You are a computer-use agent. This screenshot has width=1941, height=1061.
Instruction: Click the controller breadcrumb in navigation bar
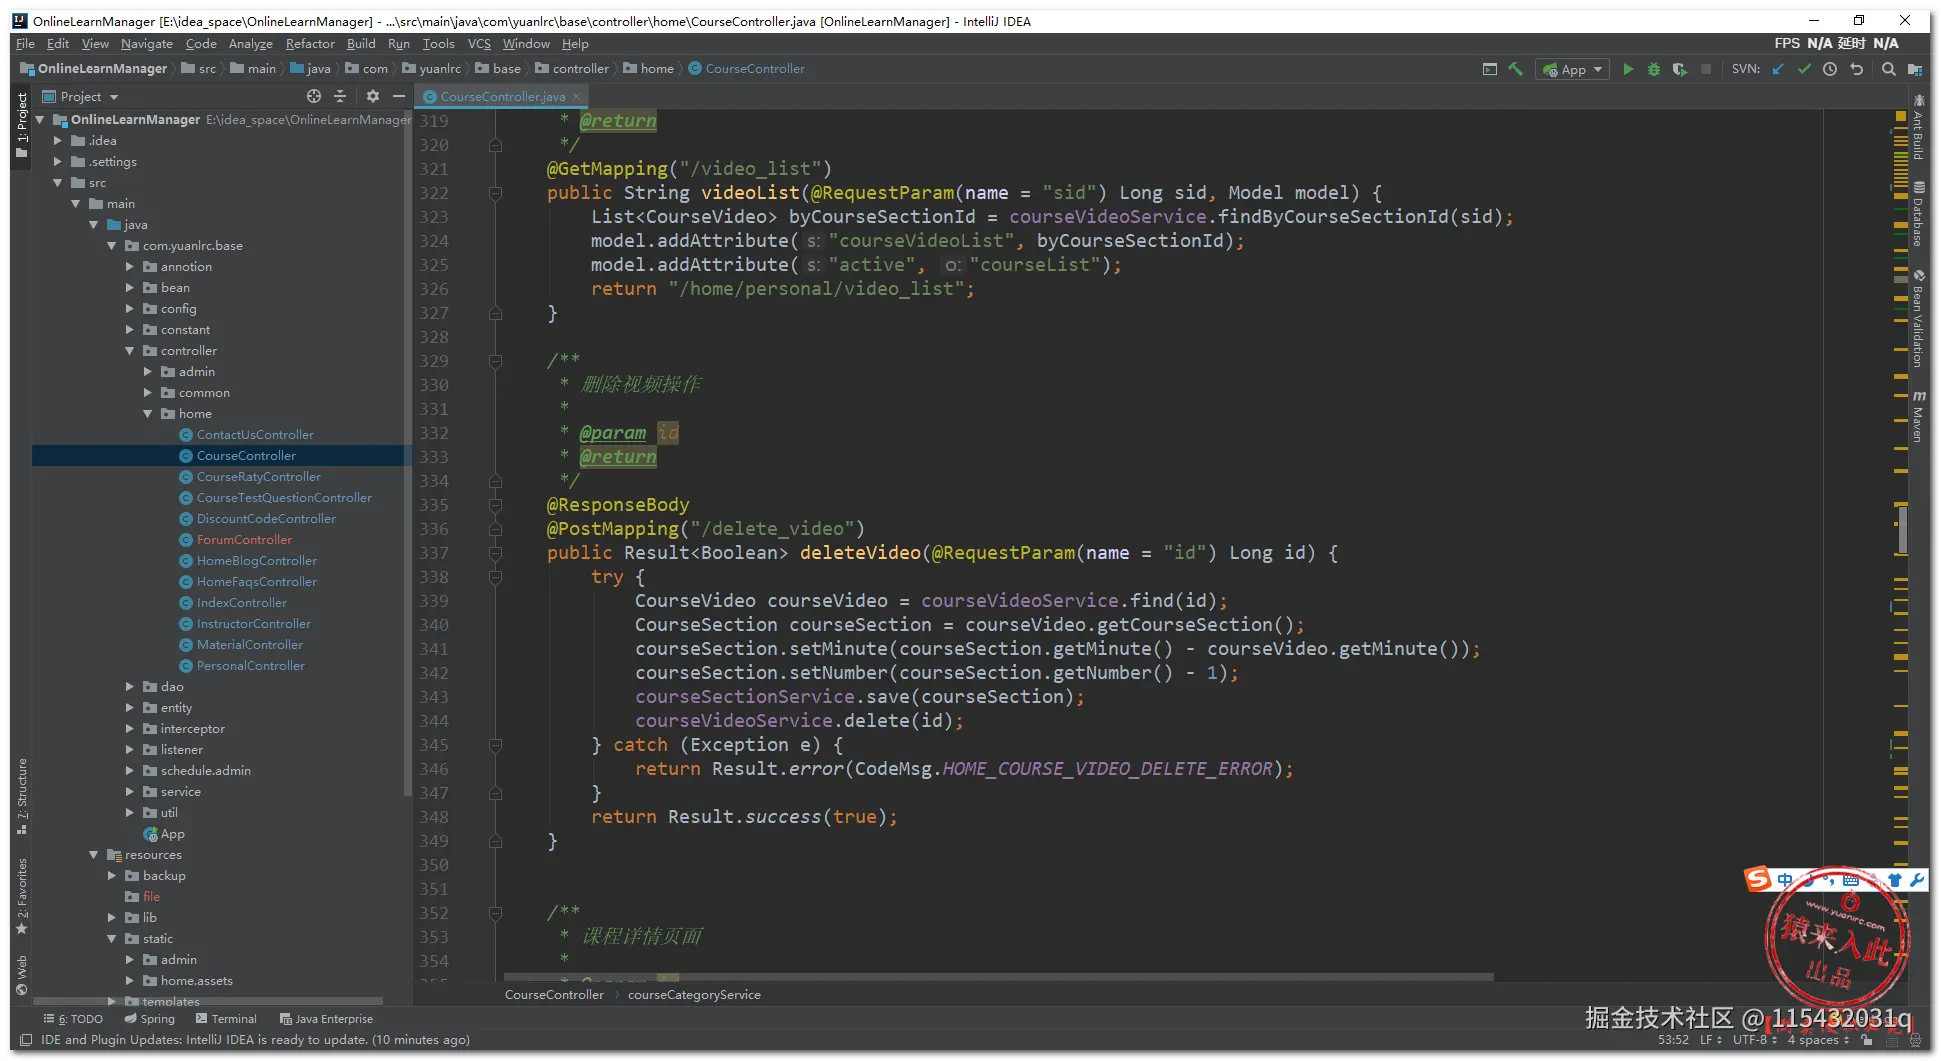[x=572, y=69]
